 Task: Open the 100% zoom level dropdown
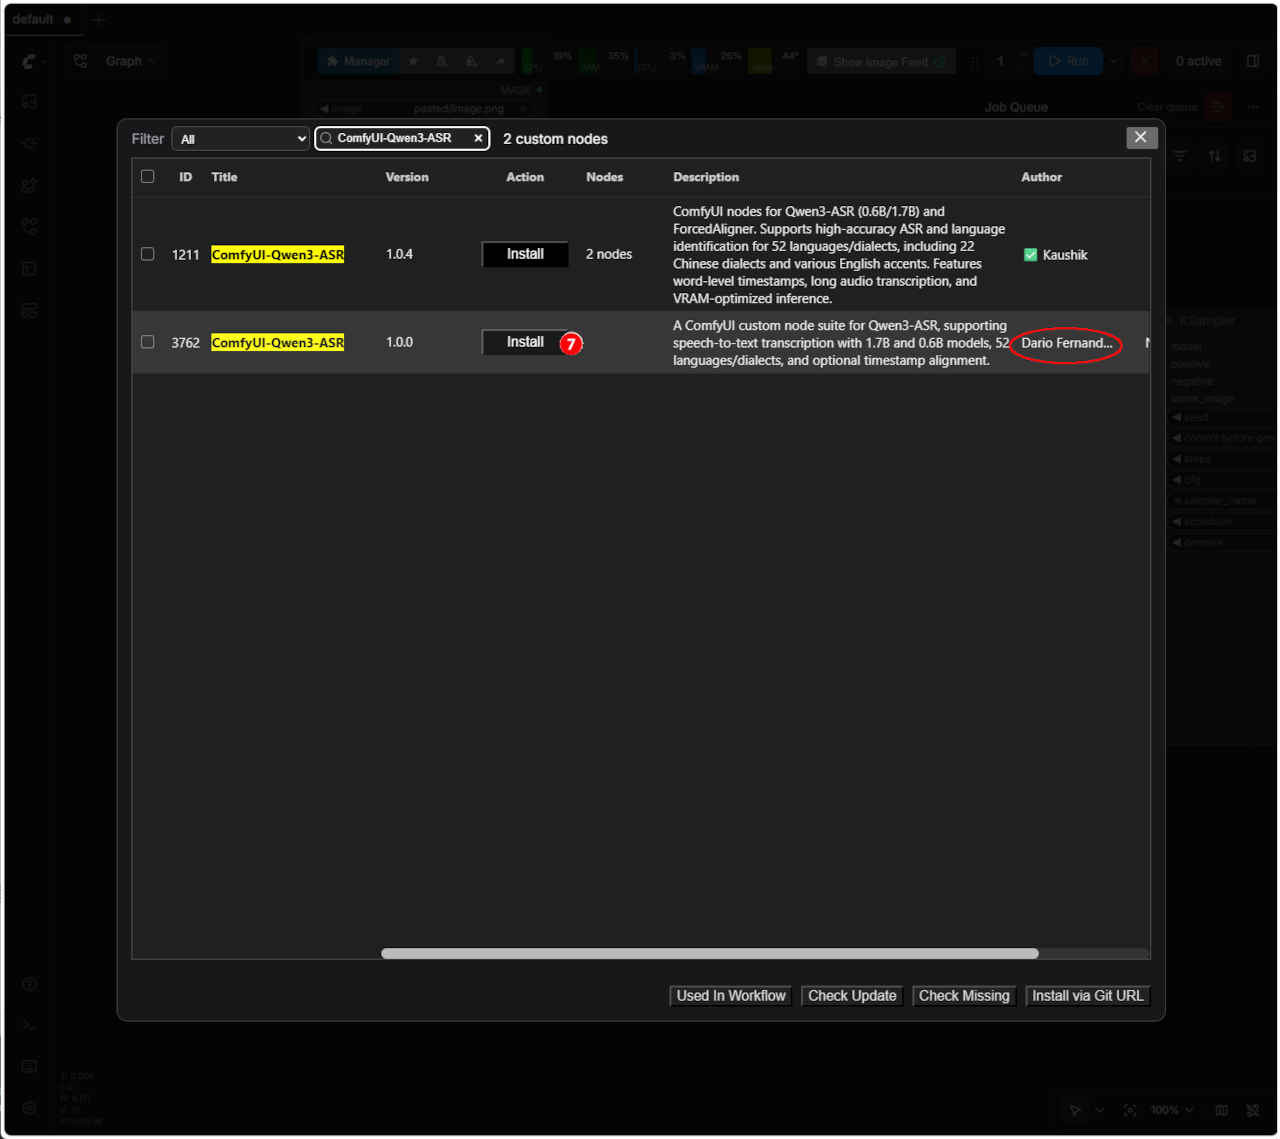coord(1171,1110)
